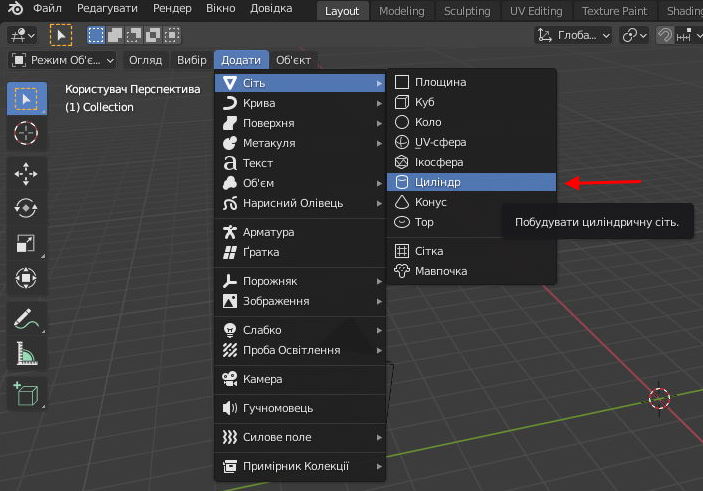
Task: Select the Annotate pencil tool
Action: coord(26,318)
